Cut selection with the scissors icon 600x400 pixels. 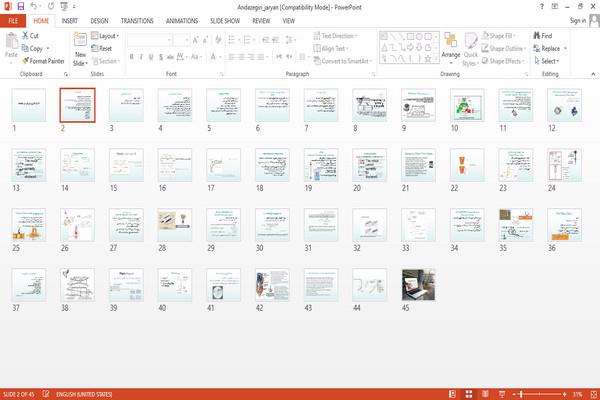click(25, 36)
